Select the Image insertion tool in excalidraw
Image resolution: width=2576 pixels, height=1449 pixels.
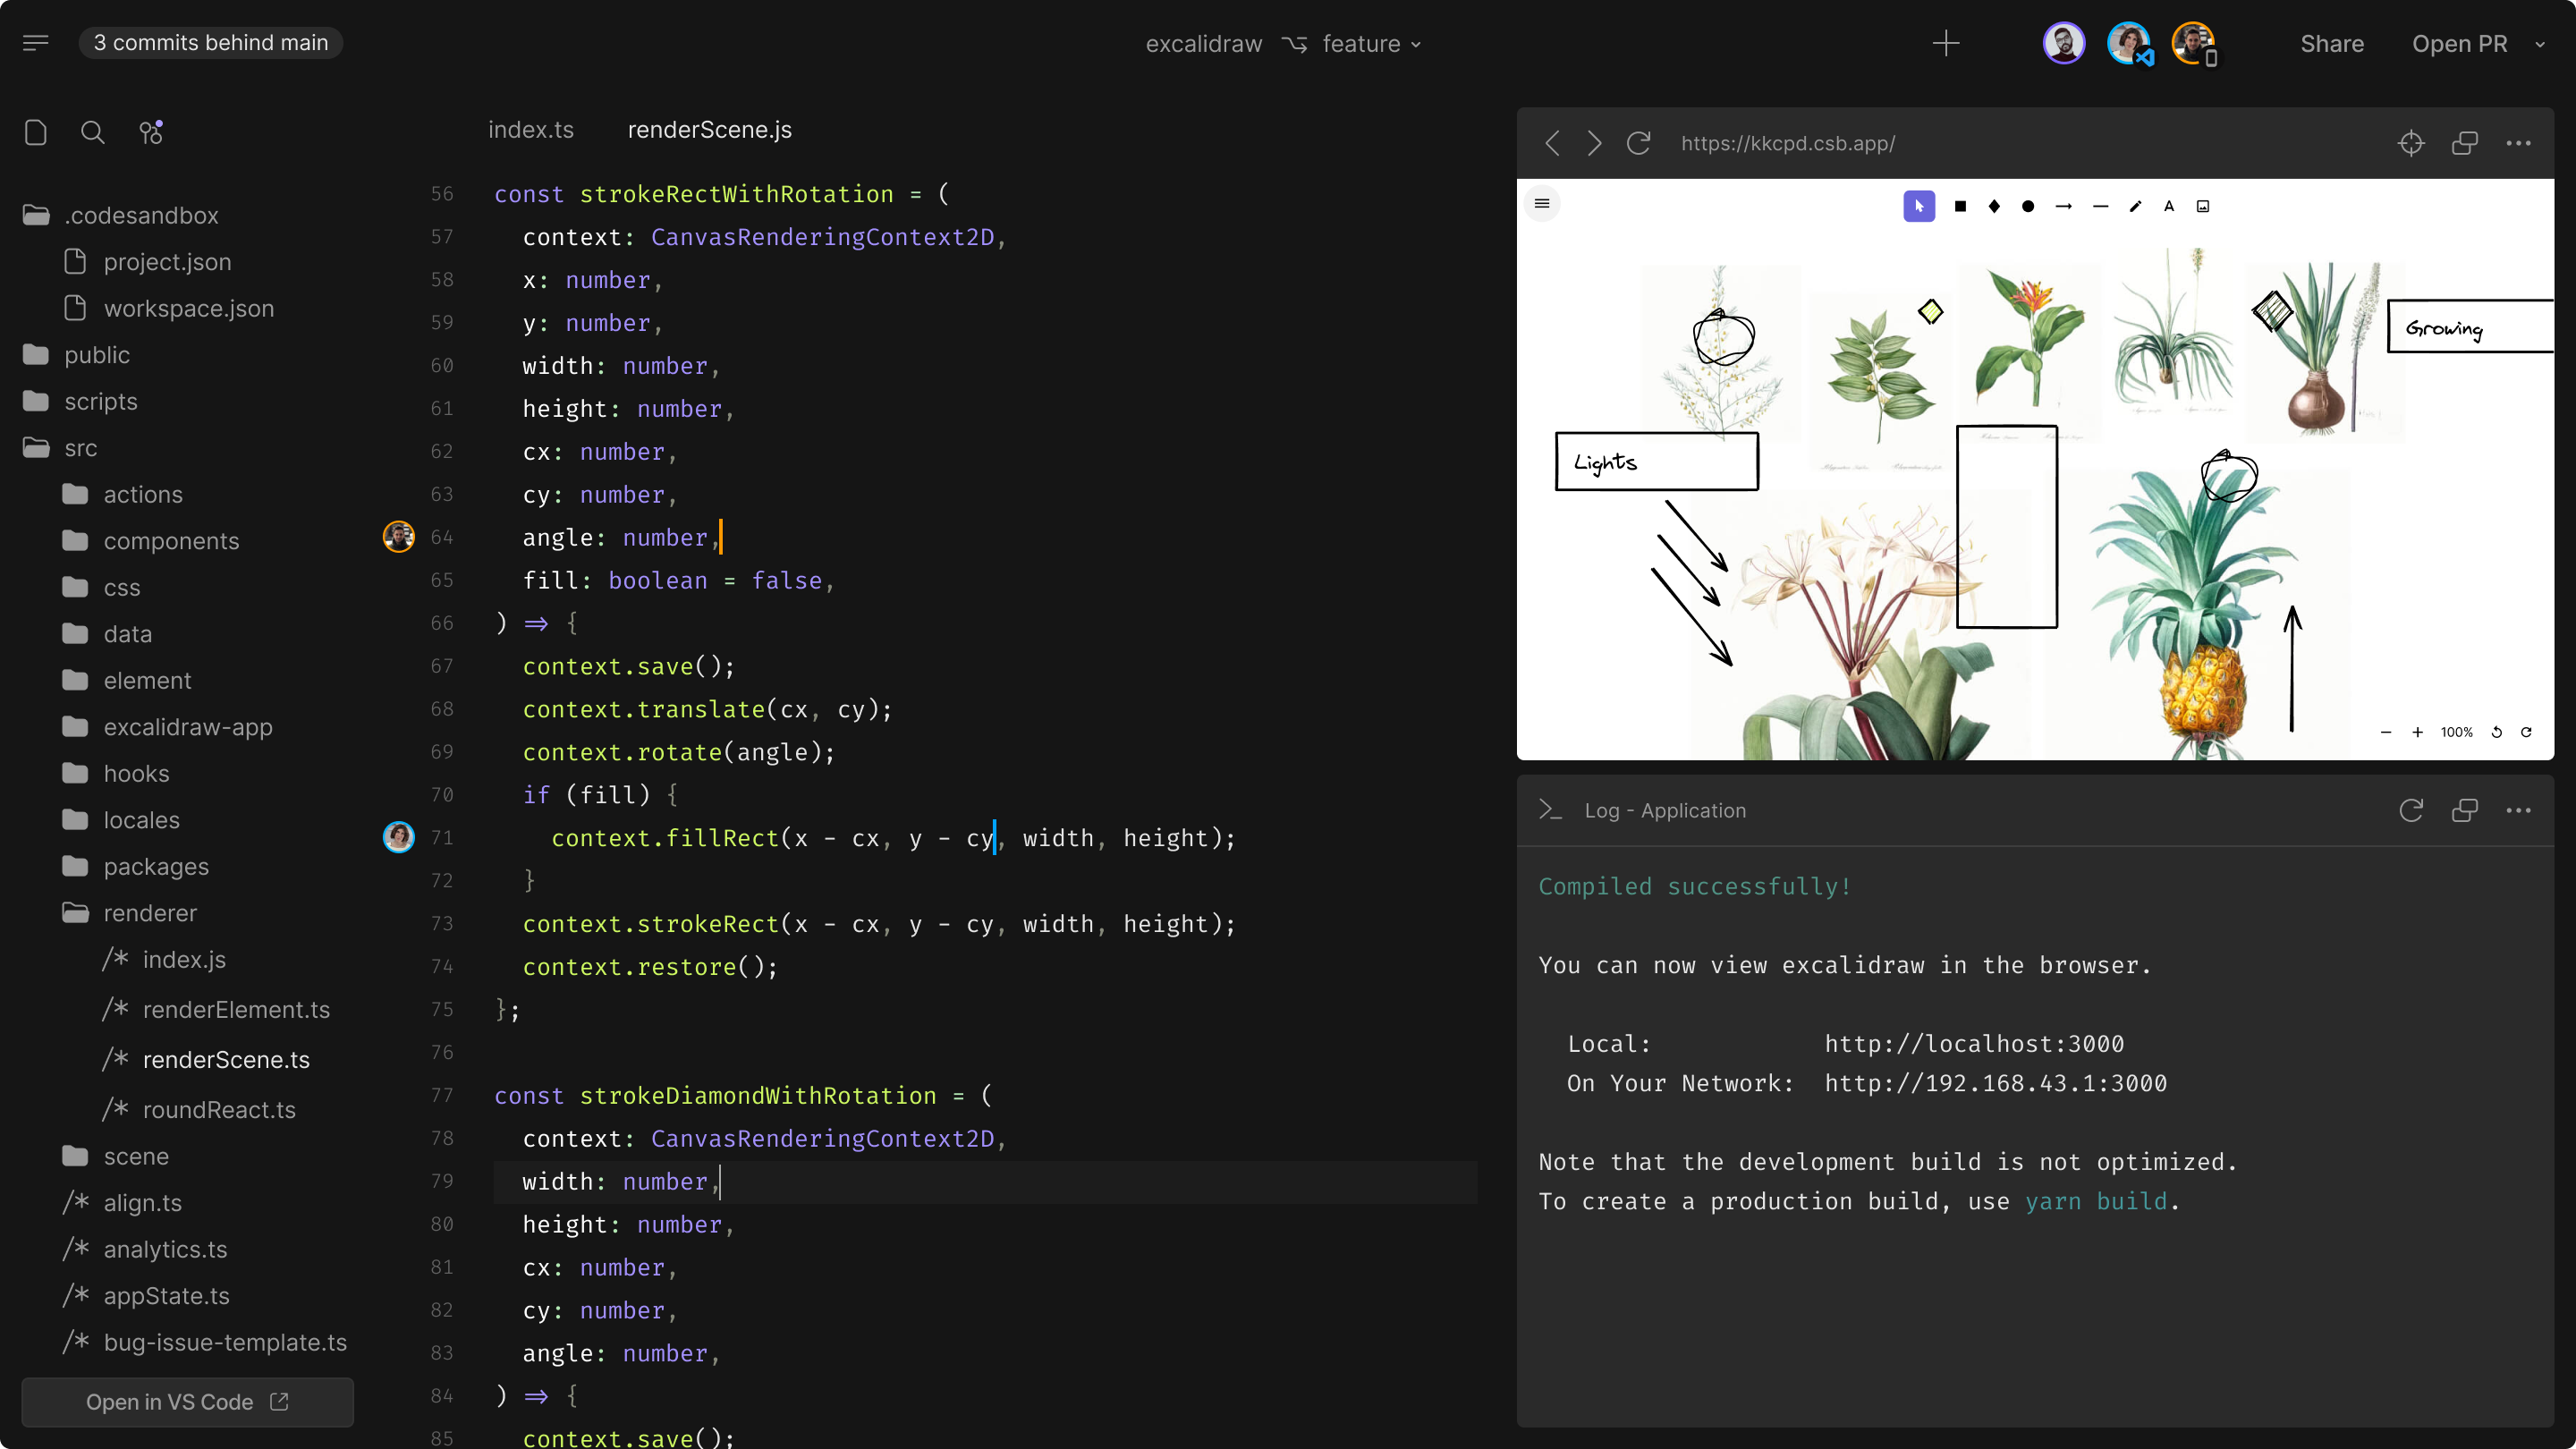tap(2203, 206)
